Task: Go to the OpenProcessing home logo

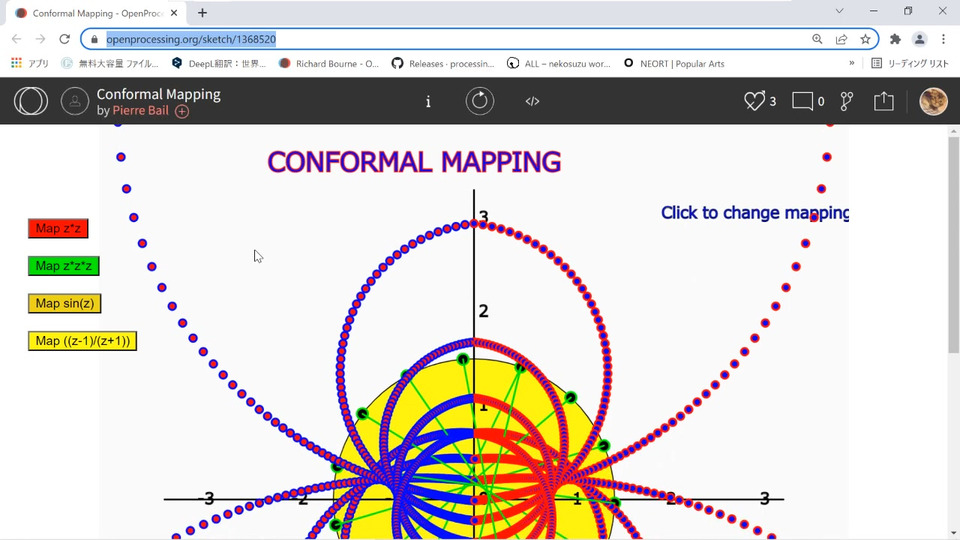Action: pyautogui.click(x=31, y=101)
